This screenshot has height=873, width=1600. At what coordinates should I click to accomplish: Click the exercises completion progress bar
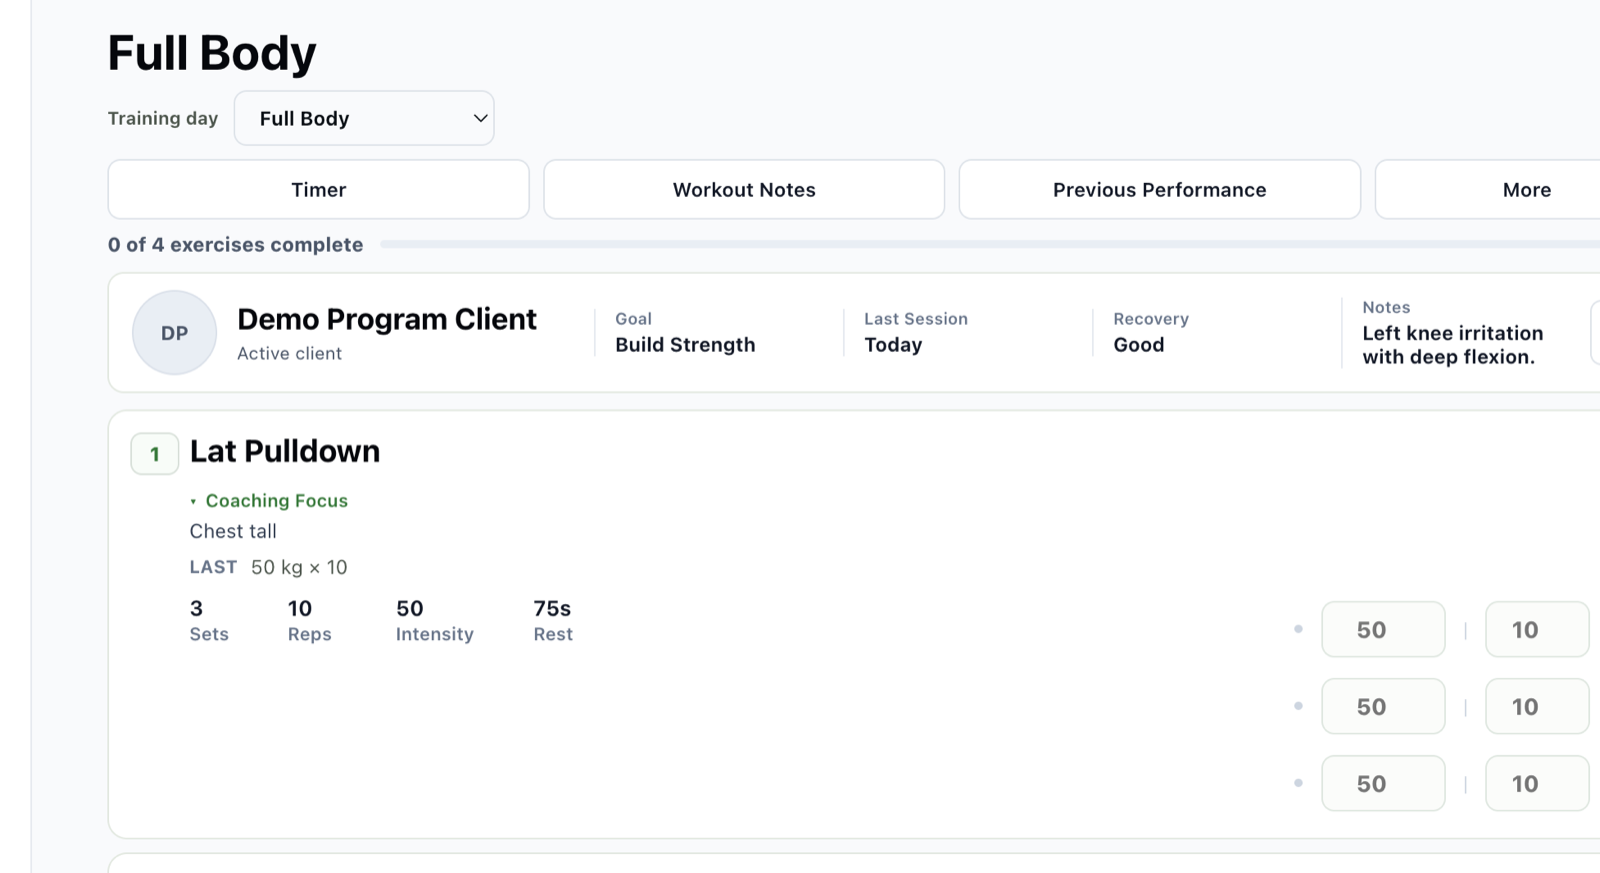point(990,244)
